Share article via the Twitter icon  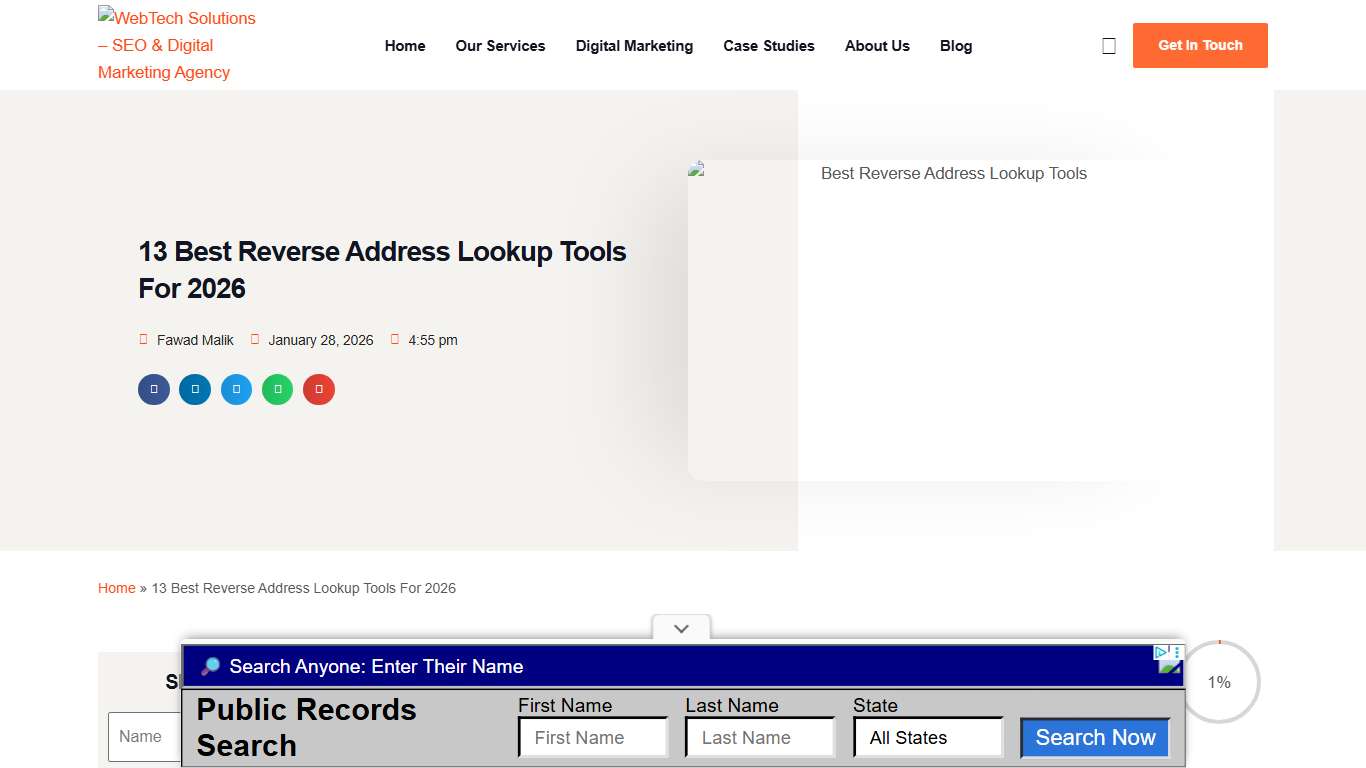point(236,389)
